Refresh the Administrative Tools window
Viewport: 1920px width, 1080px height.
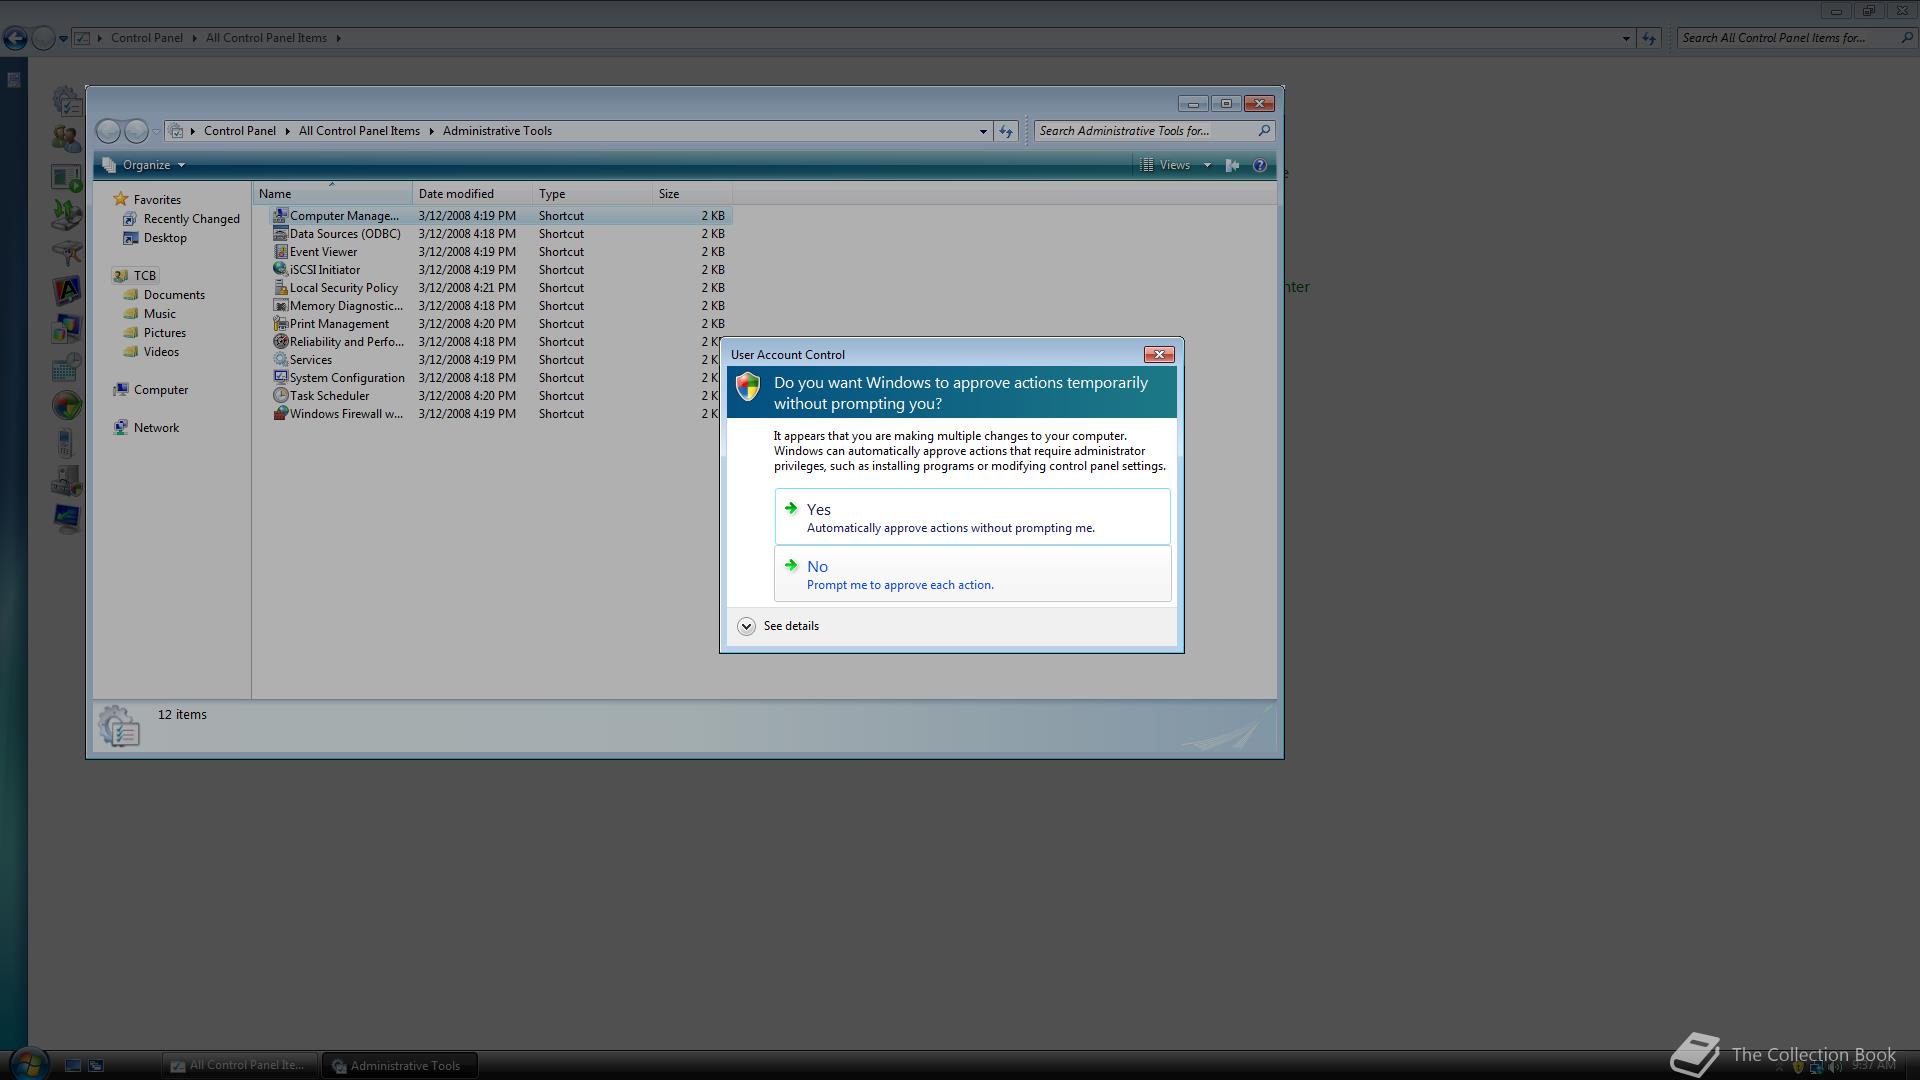pos(1006,131)
